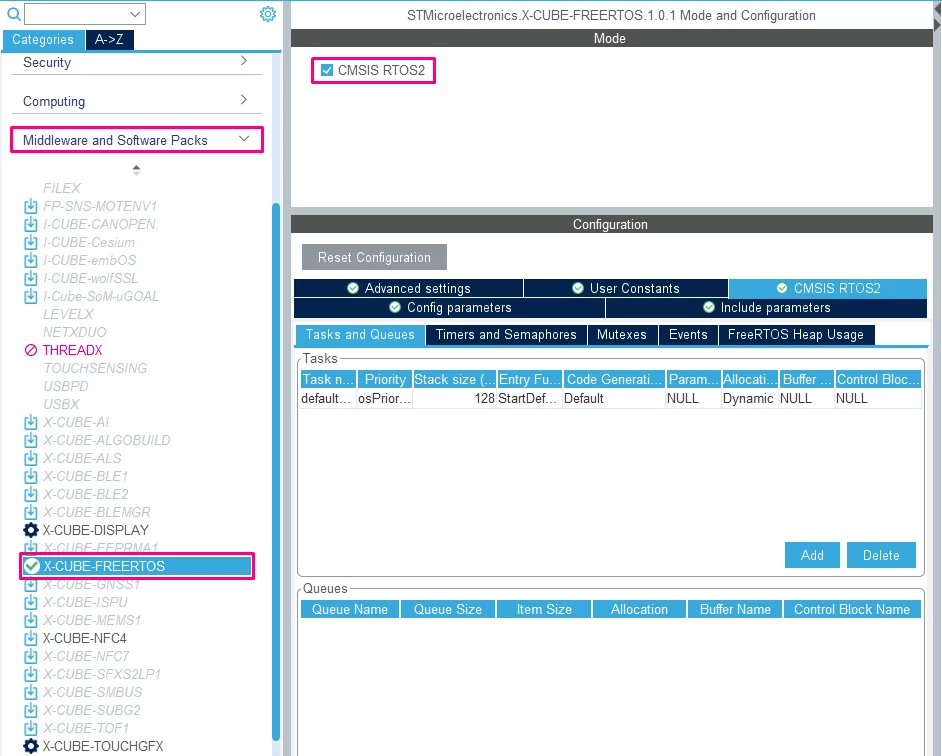The width and height of the screenshot is (942, 756).
Task: Click download icon beside X-CUBE-MEMS1
Action: (x=31, y=620)
